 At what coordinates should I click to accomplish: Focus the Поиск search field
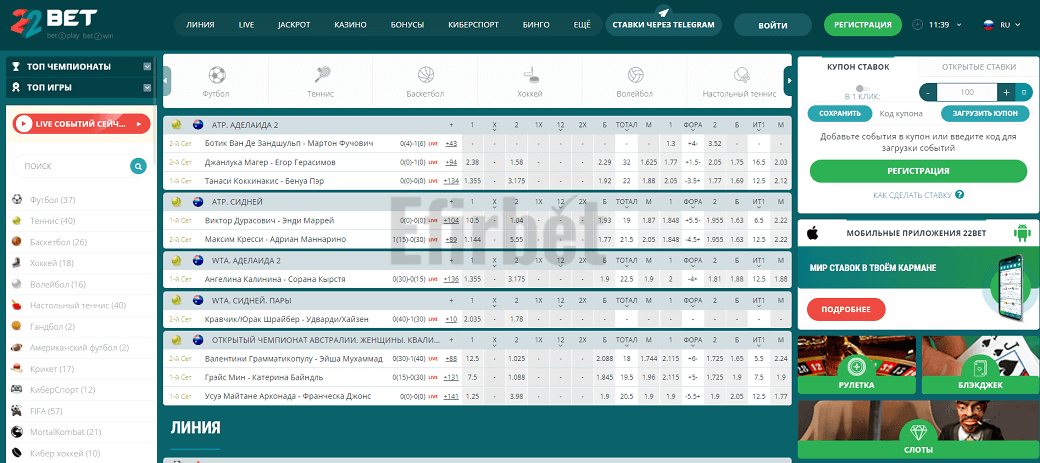click(x=73, y=166)
